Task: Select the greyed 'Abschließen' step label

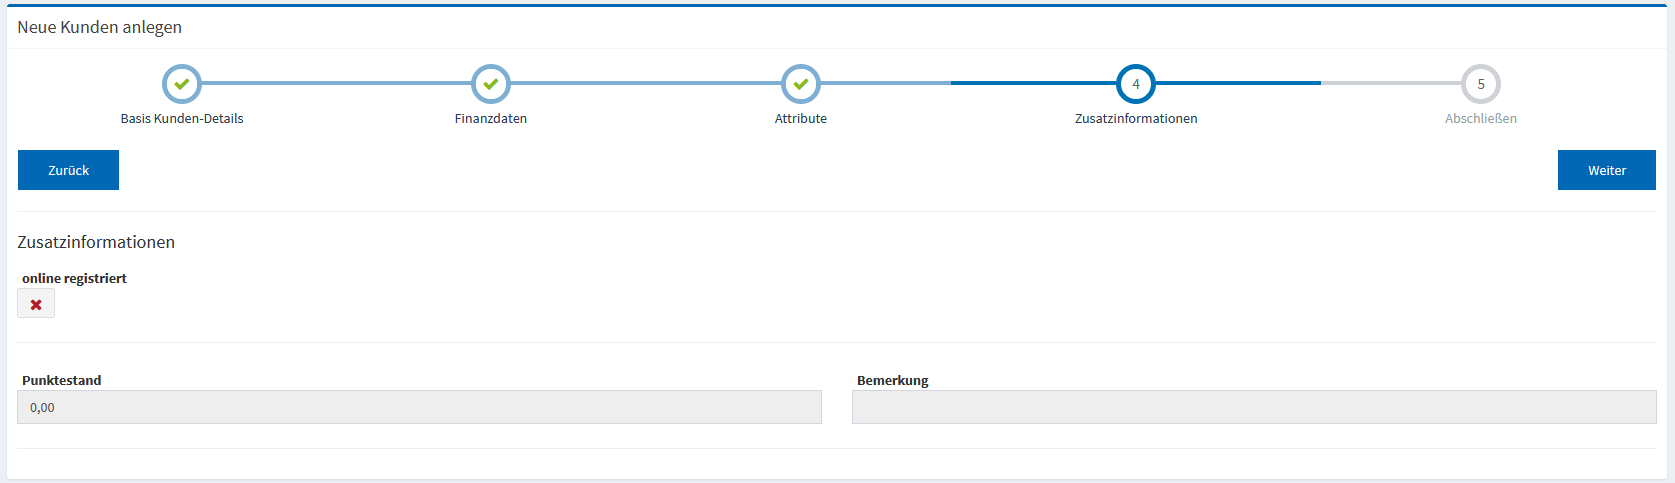Action: coord(1480,118)
